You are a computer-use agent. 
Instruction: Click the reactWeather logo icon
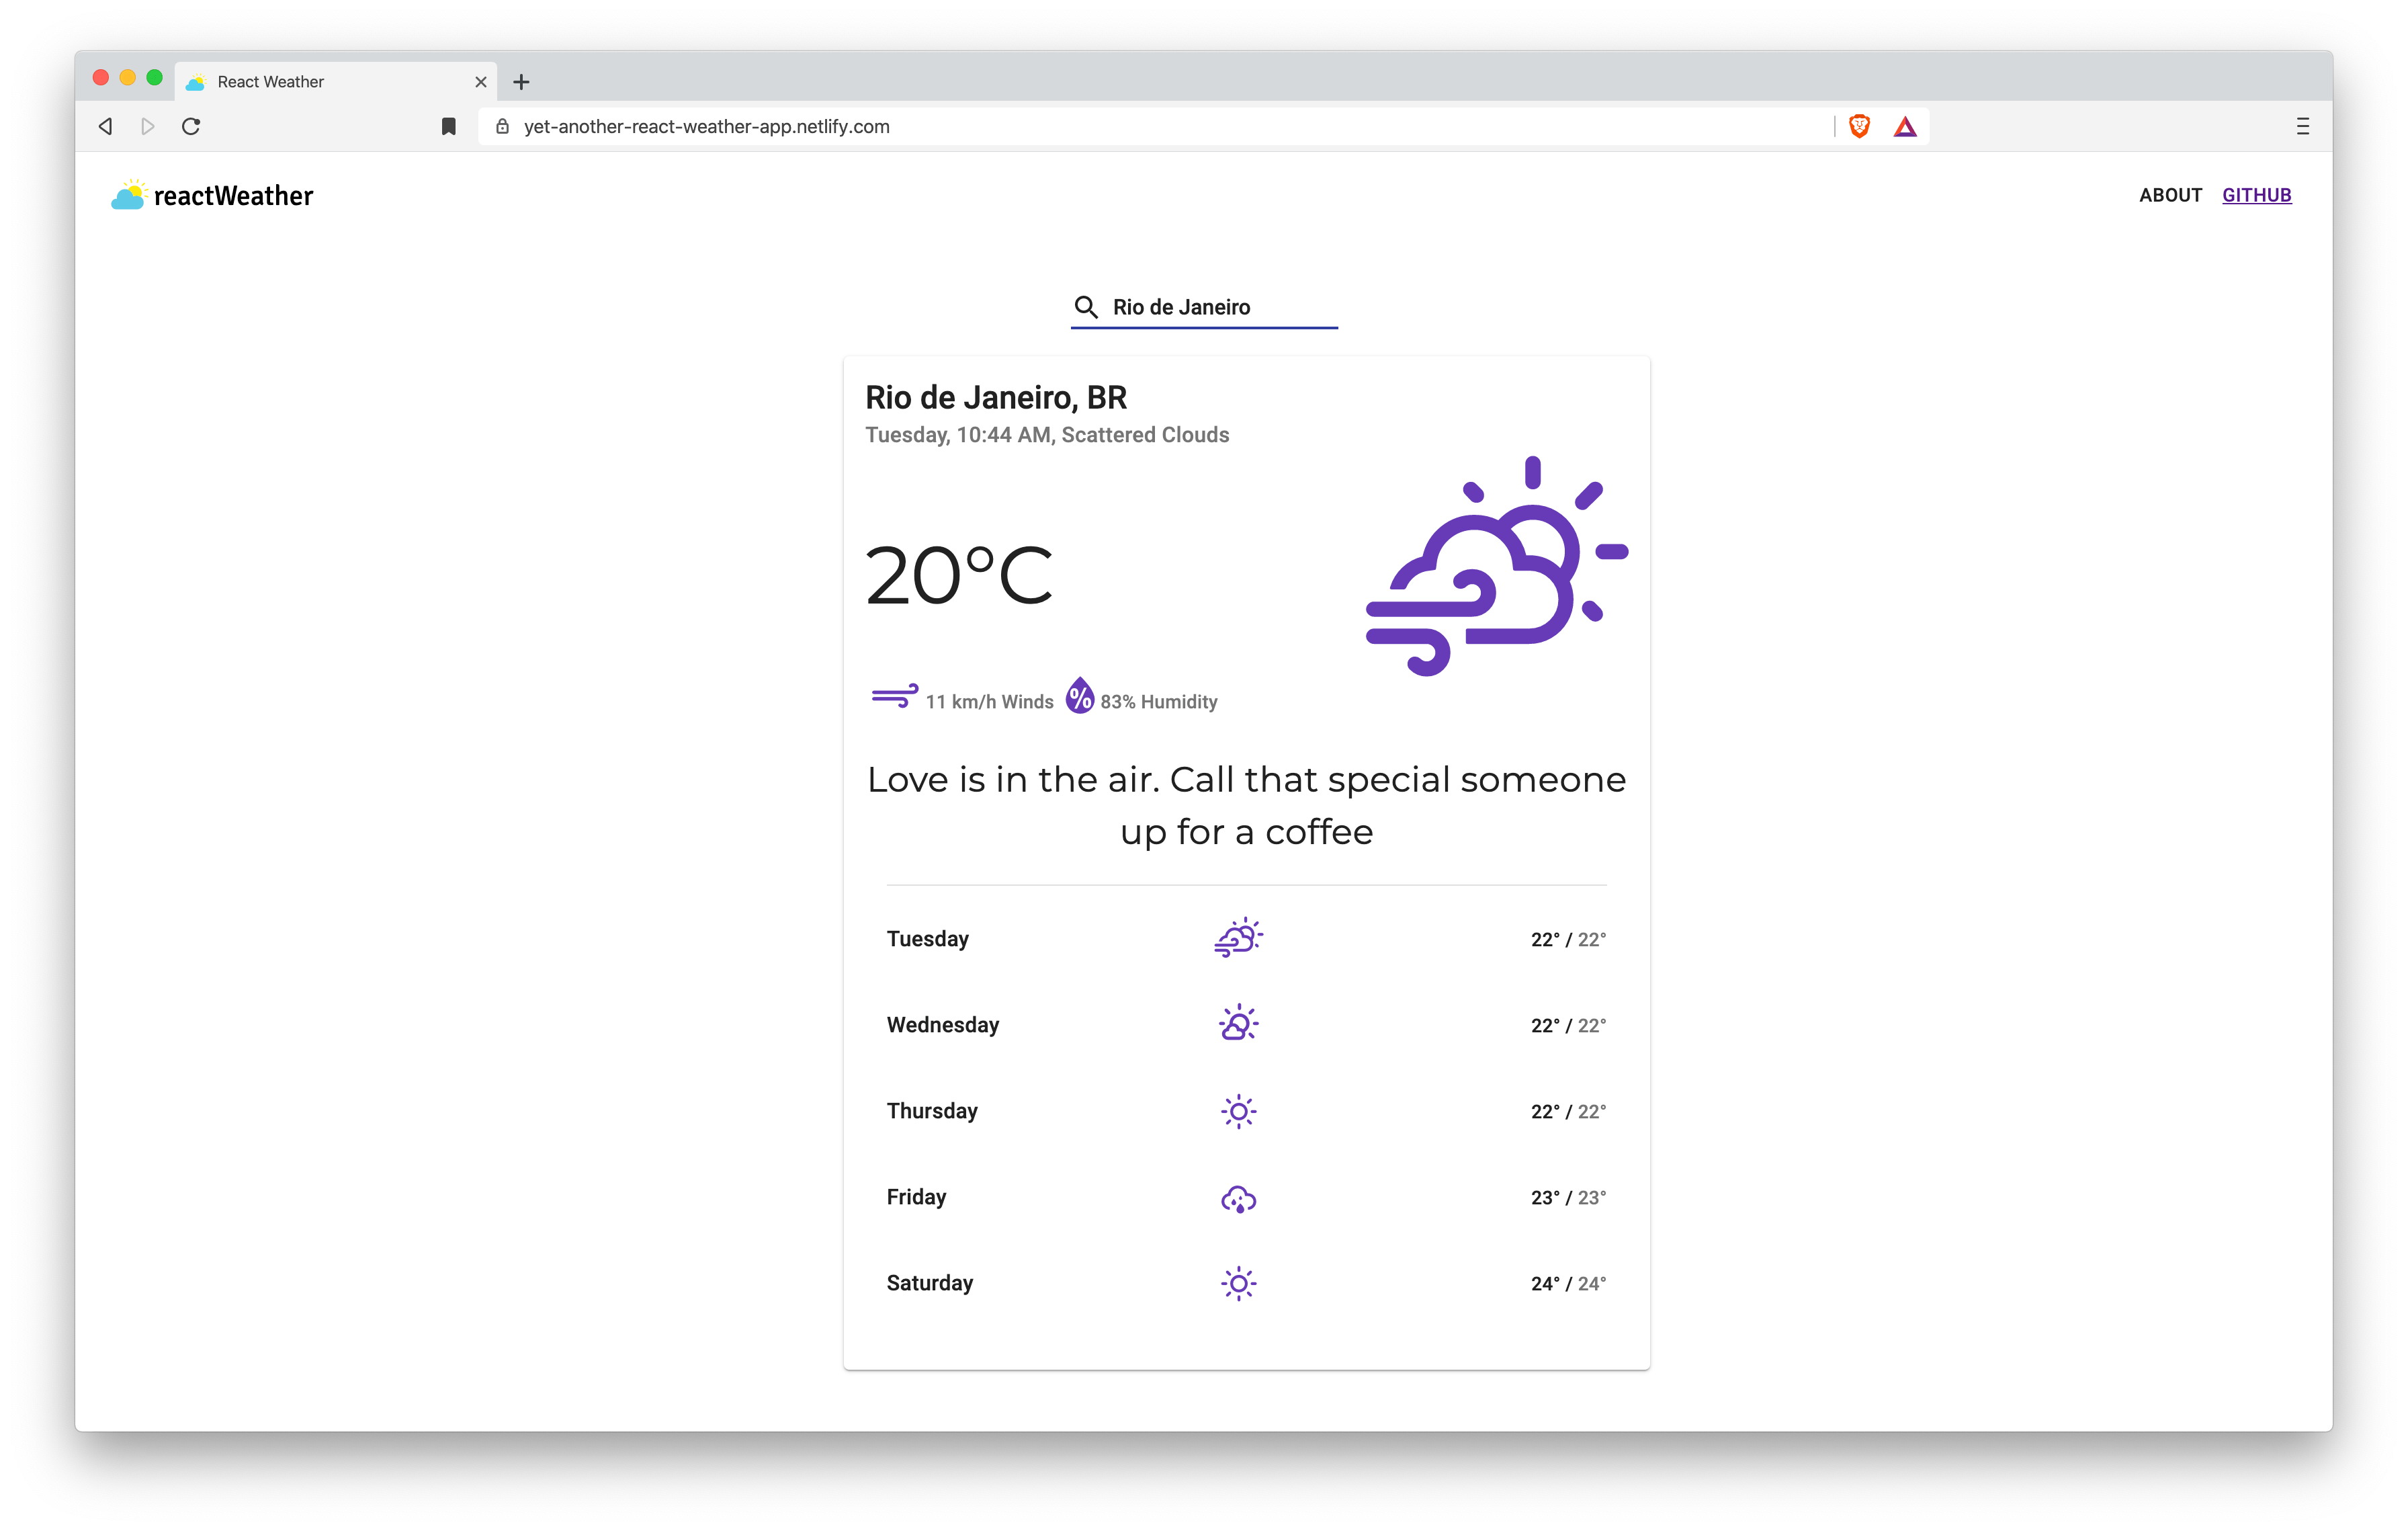click(128, 195)
